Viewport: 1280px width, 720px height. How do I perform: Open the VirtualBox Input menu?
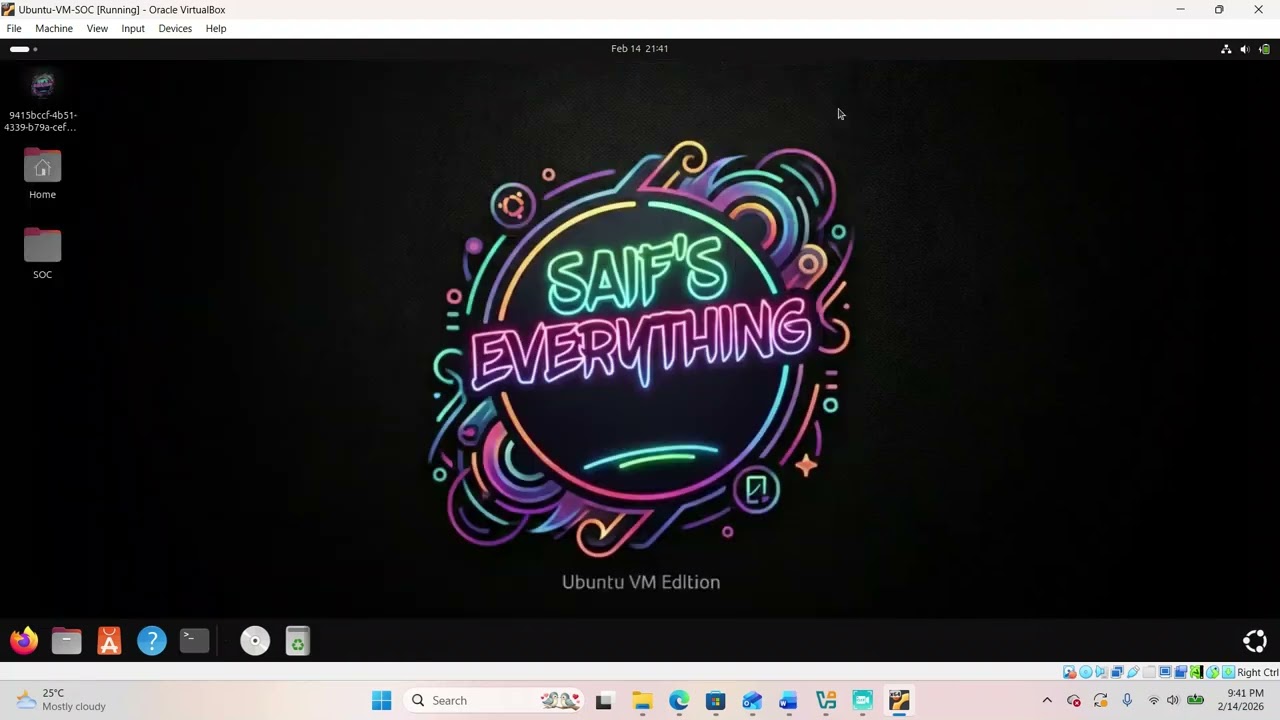pyautogui.click(x=133, y=28)
